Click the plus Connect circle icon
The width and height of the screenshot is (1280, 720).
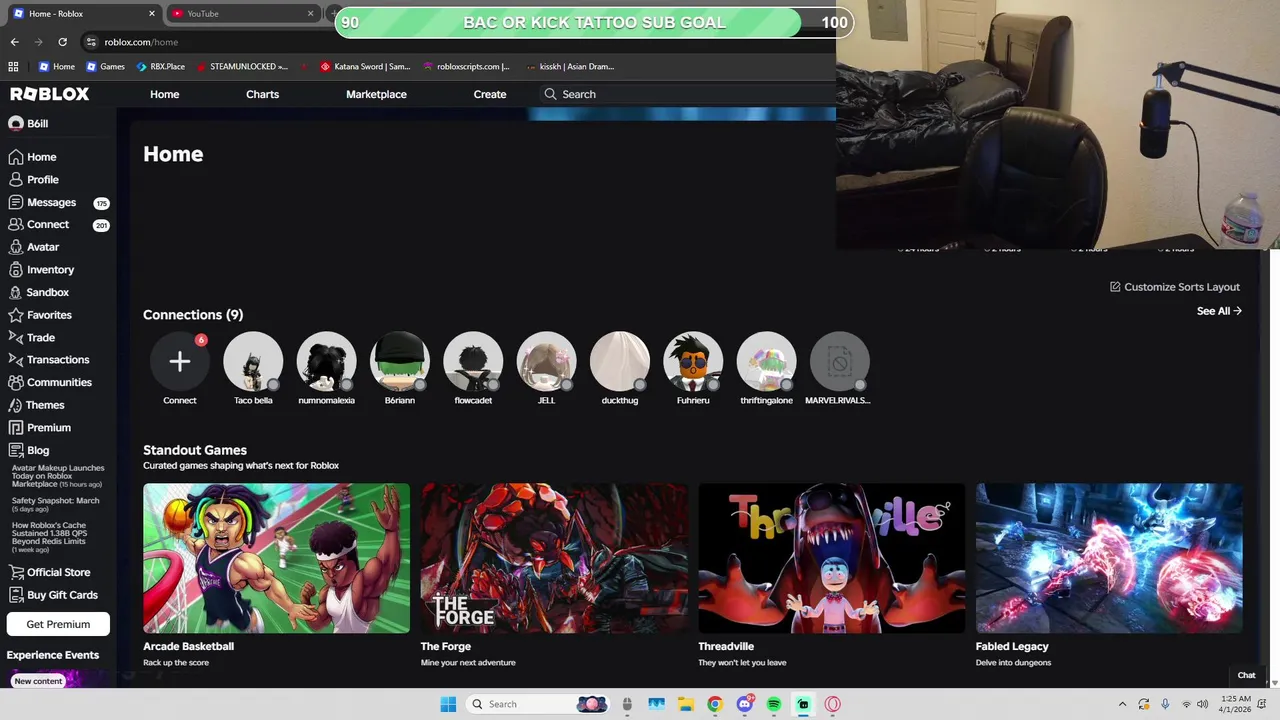tap(180, 361)
